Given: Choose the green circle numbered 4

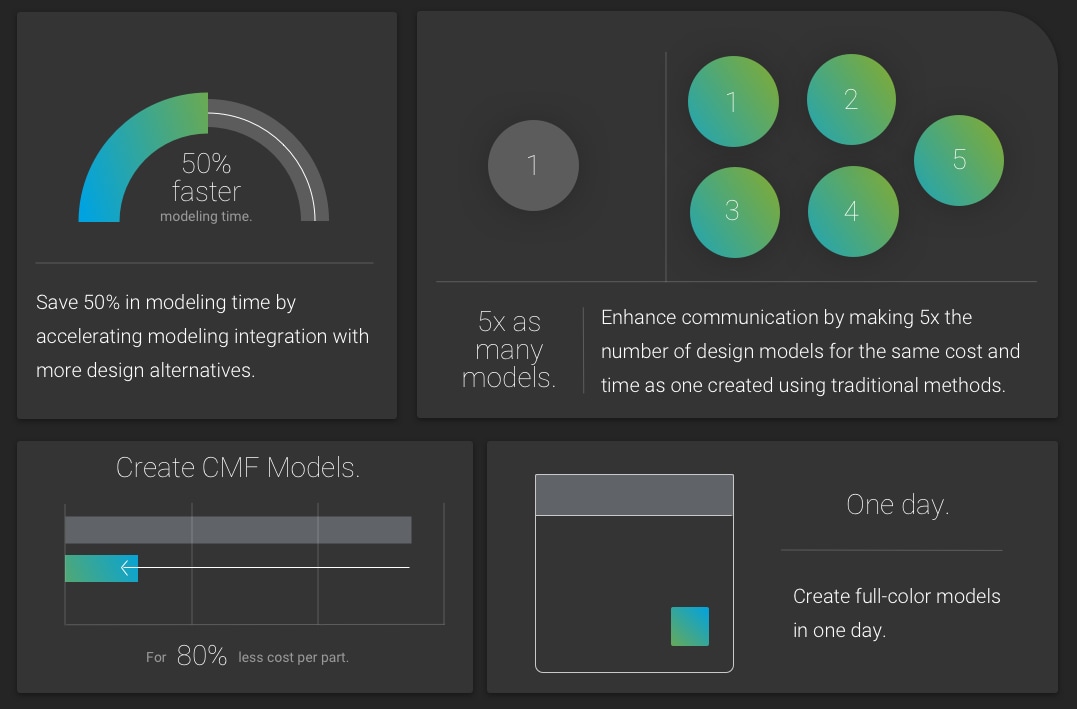Looking at the screenshot, I should pos(853,212).
